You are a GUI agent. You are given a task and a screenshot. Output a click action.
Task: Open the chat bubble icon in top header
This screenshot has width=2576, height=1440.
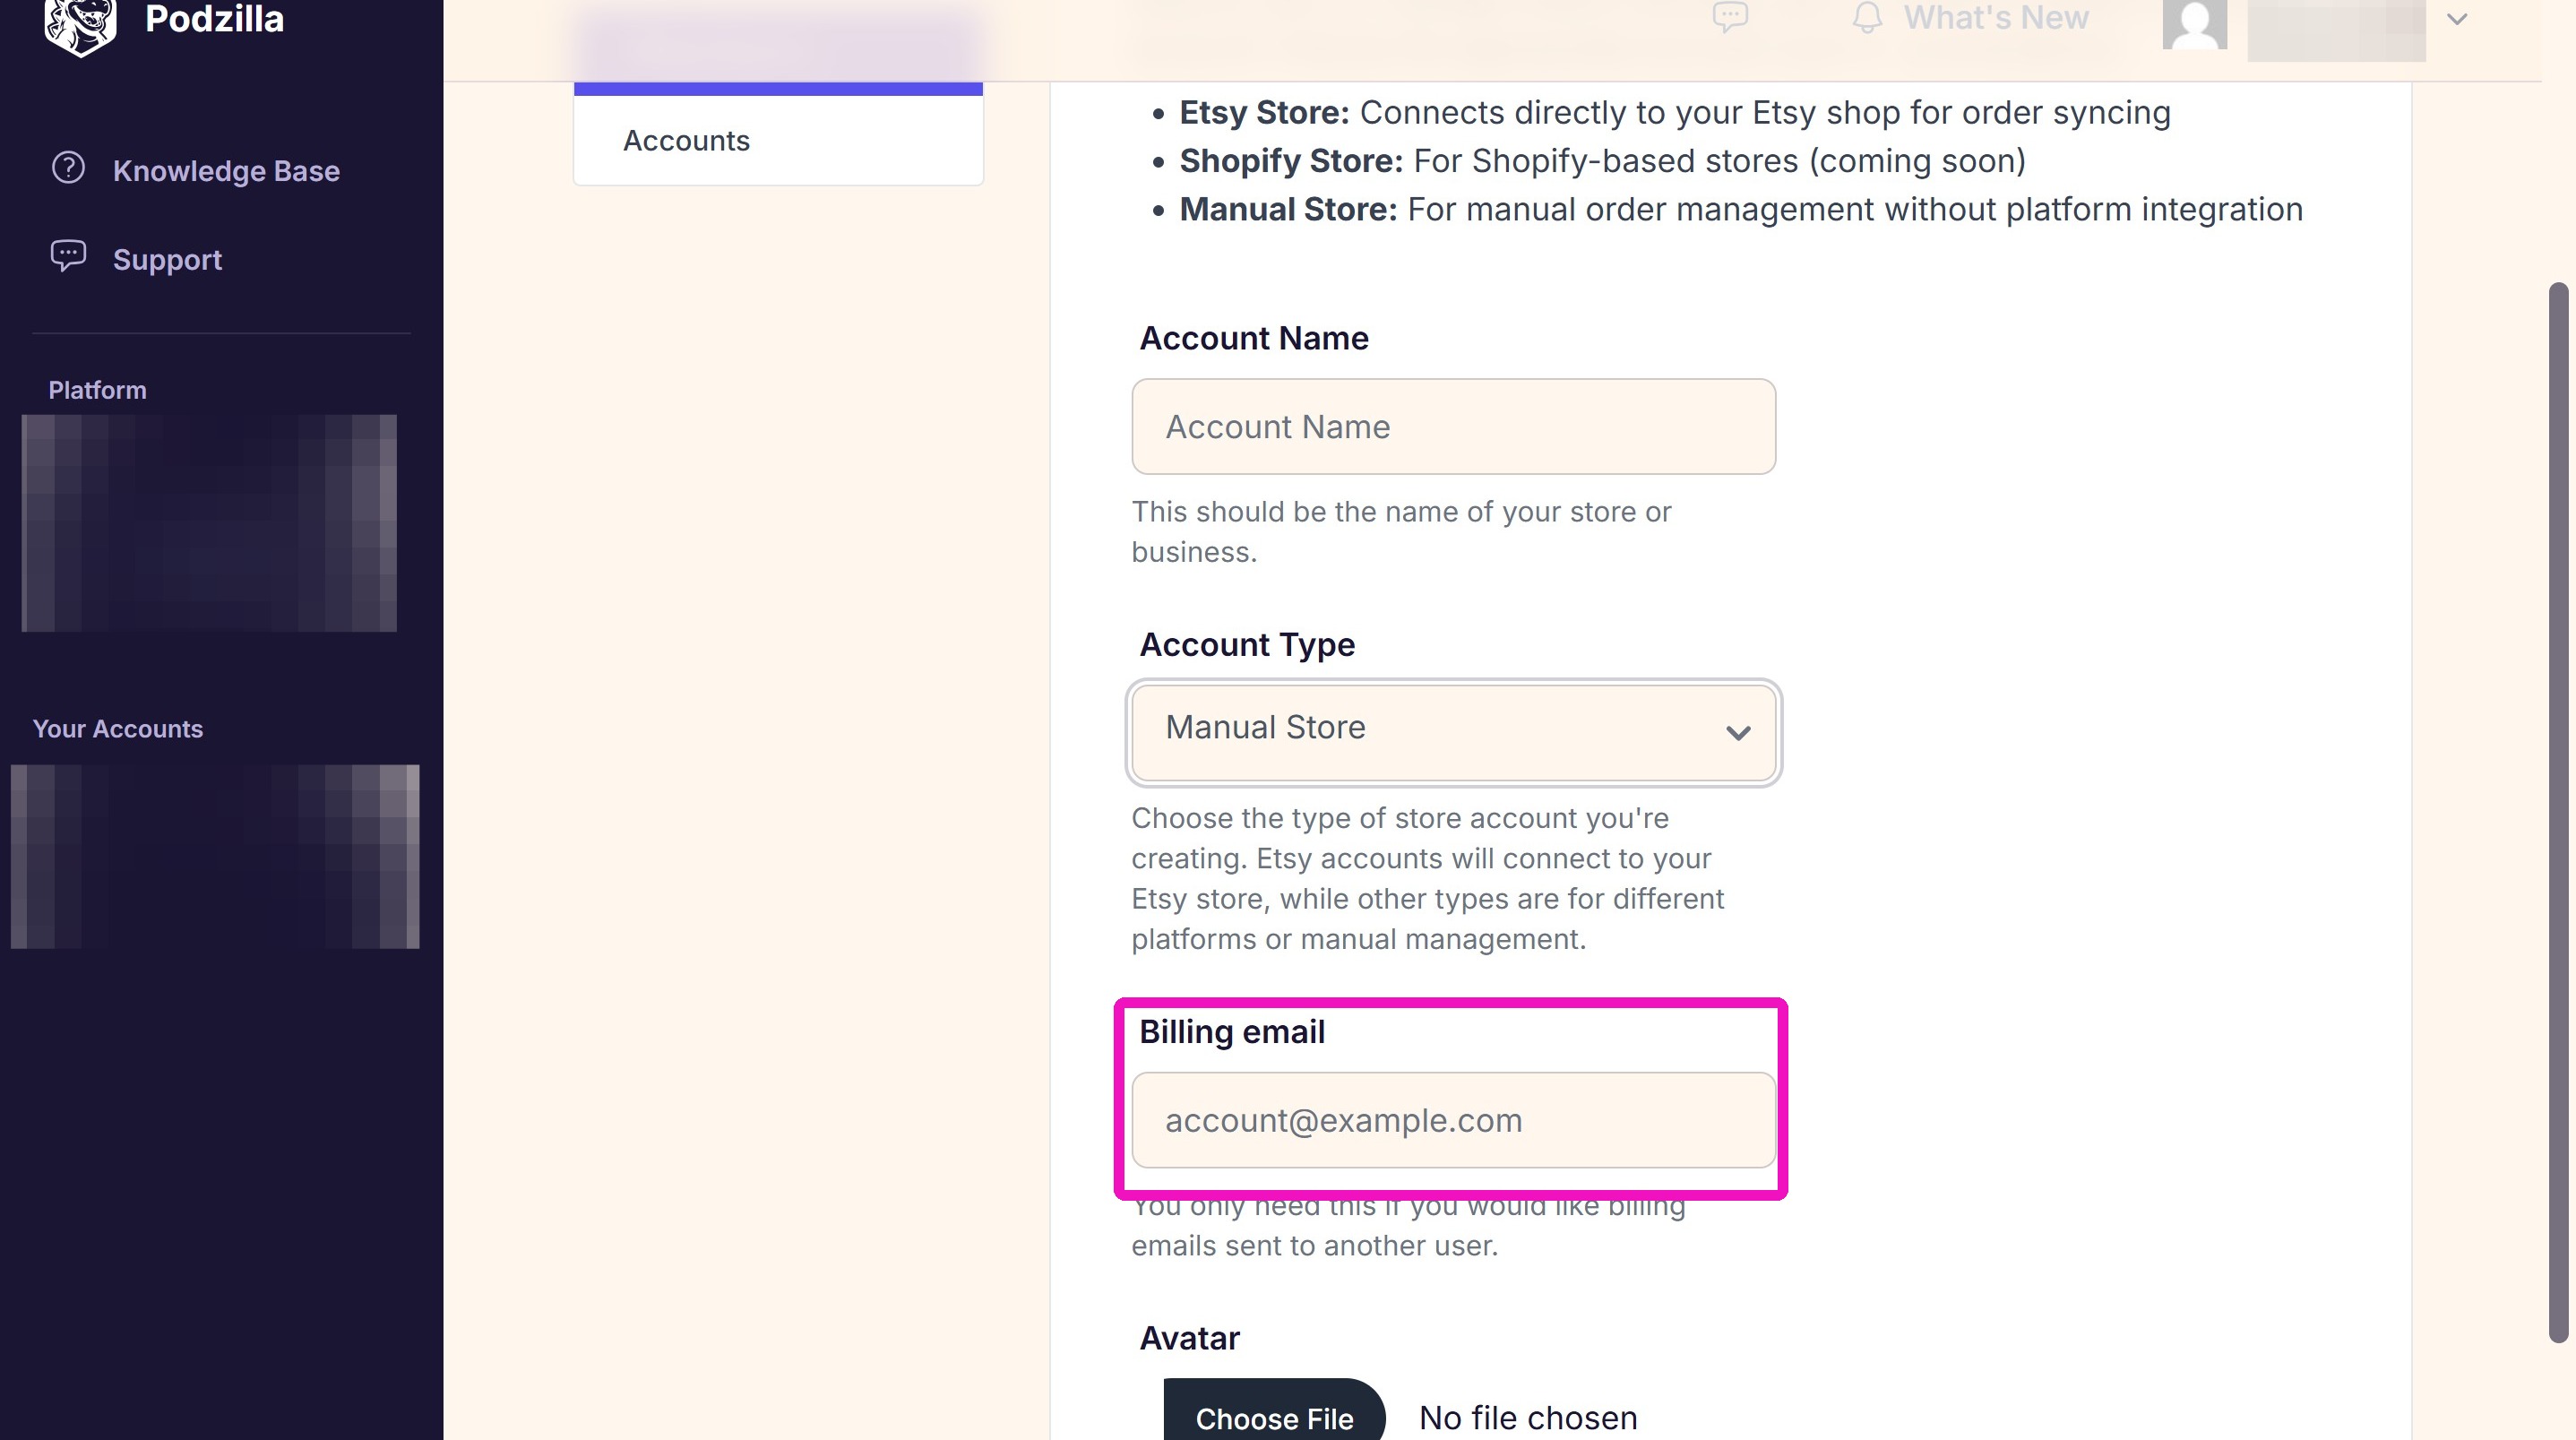tap(1730, 16)
